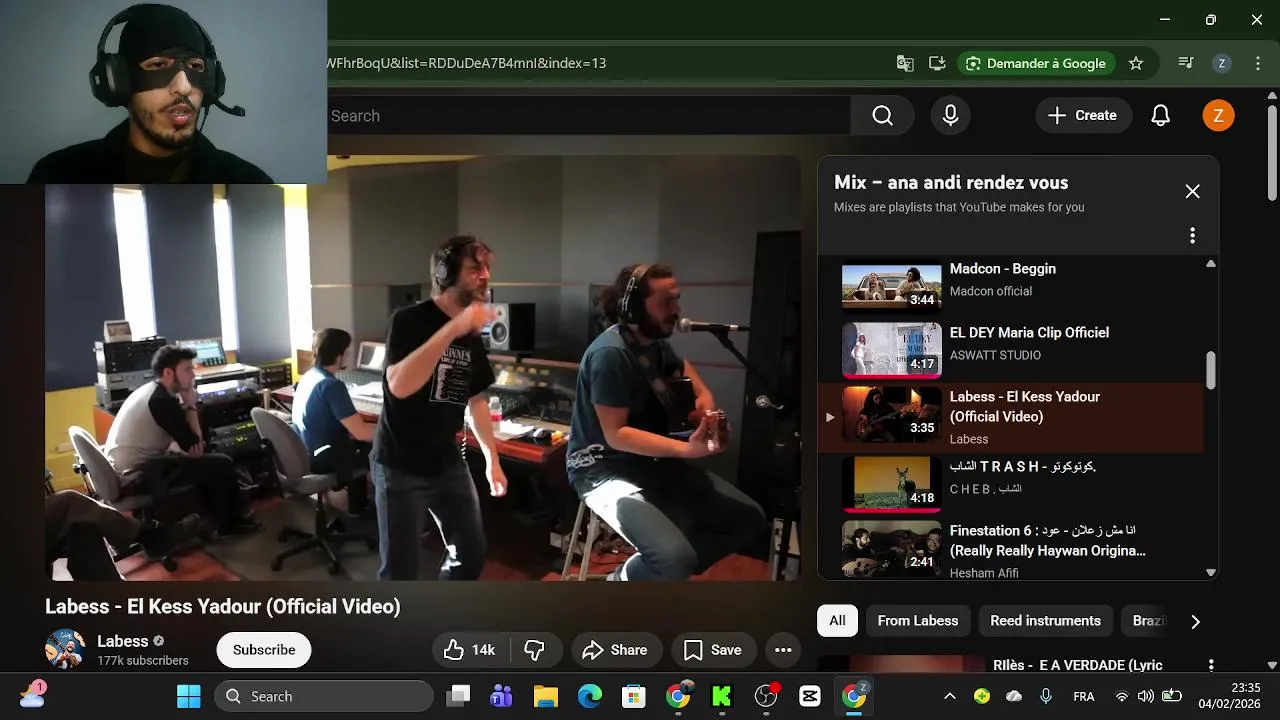Click the translate page icon in address bar
The image size is (1280, 720).
click(905, 63)
